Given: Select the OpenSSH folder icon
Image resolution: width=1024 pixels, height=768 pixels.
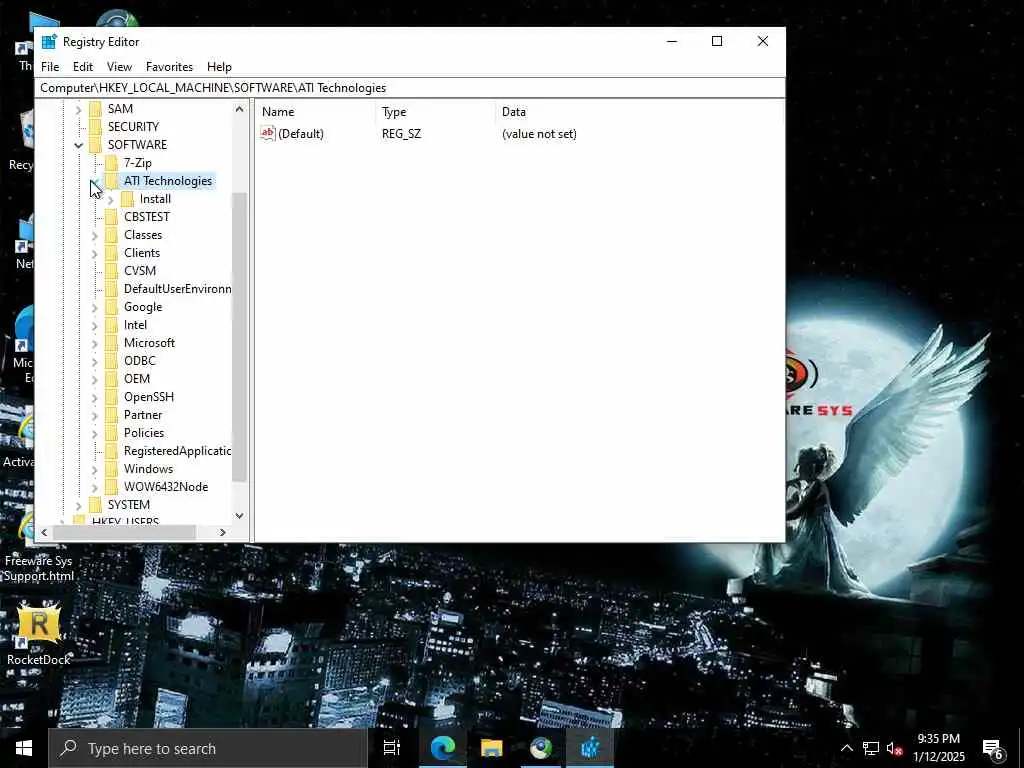Looking at the screenshot, I should [112, 396].
